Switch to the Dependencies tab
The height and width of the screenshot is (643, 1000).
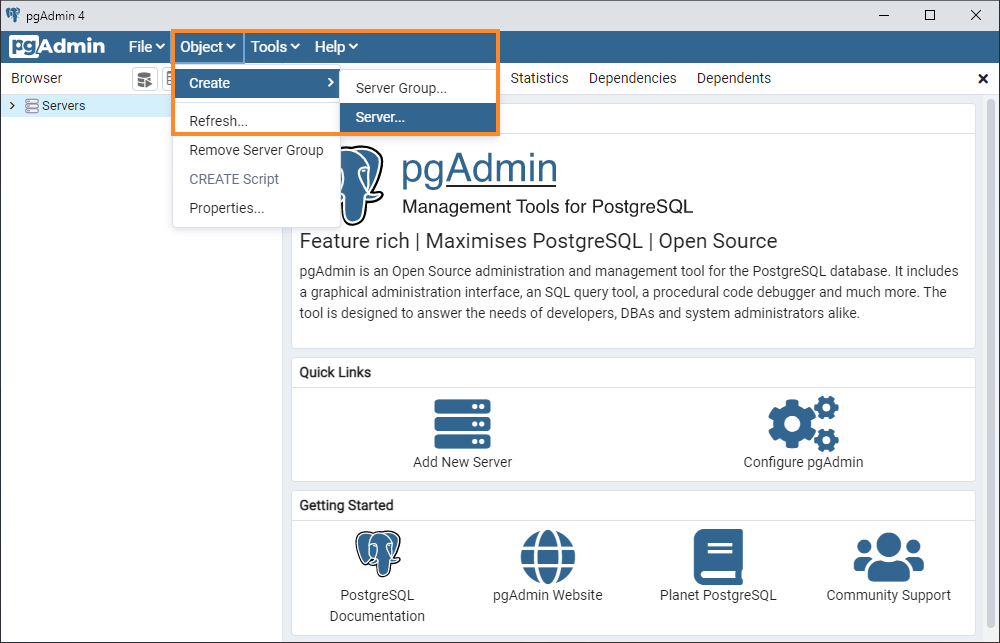tap(632, 78)
